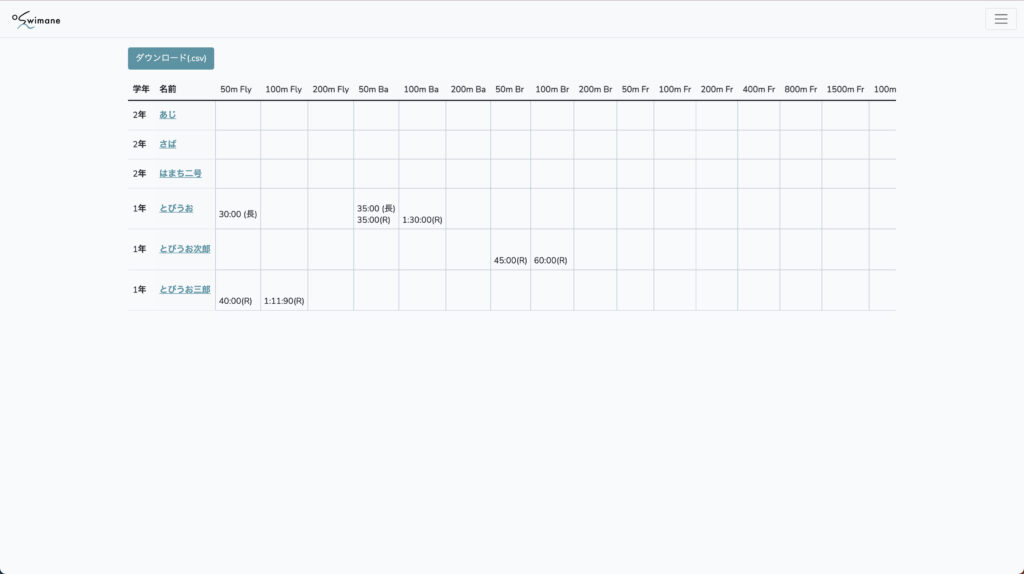Viewport: 1024px width, 574px height.
Task: Click the 200m Fly column header
Action: point(330,89)
